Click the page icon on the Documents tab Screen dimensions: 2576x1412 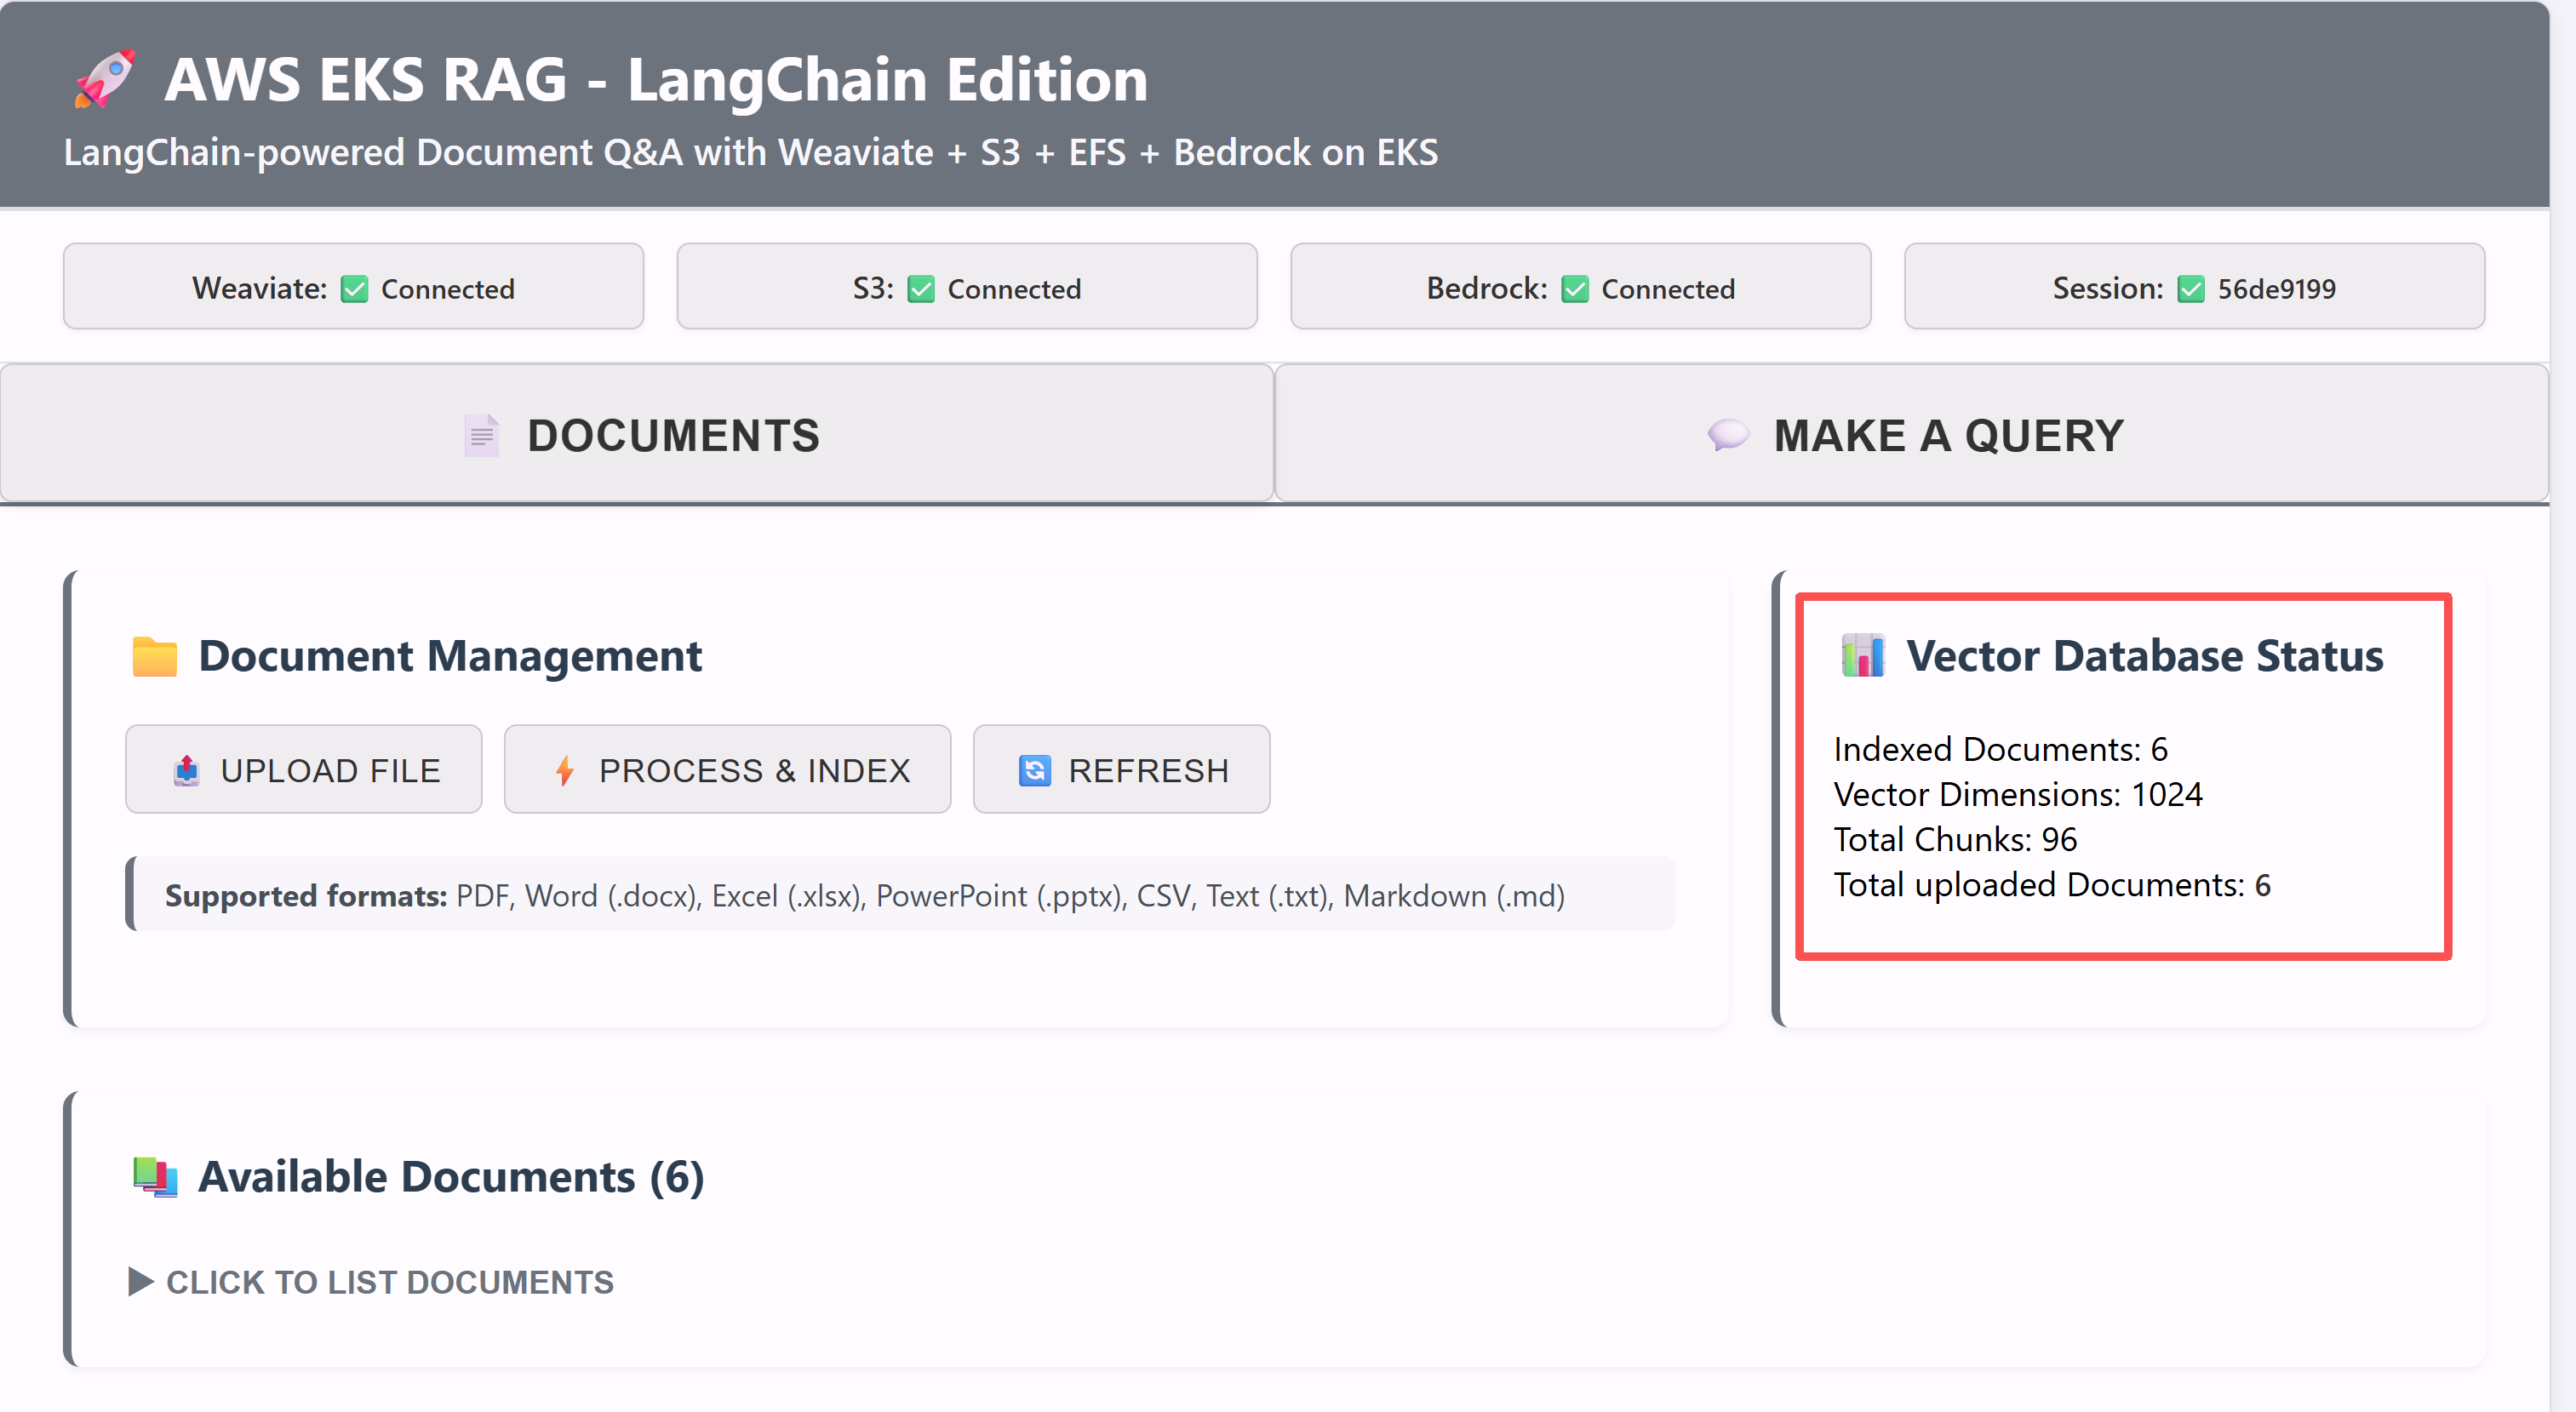coord(482,435)
